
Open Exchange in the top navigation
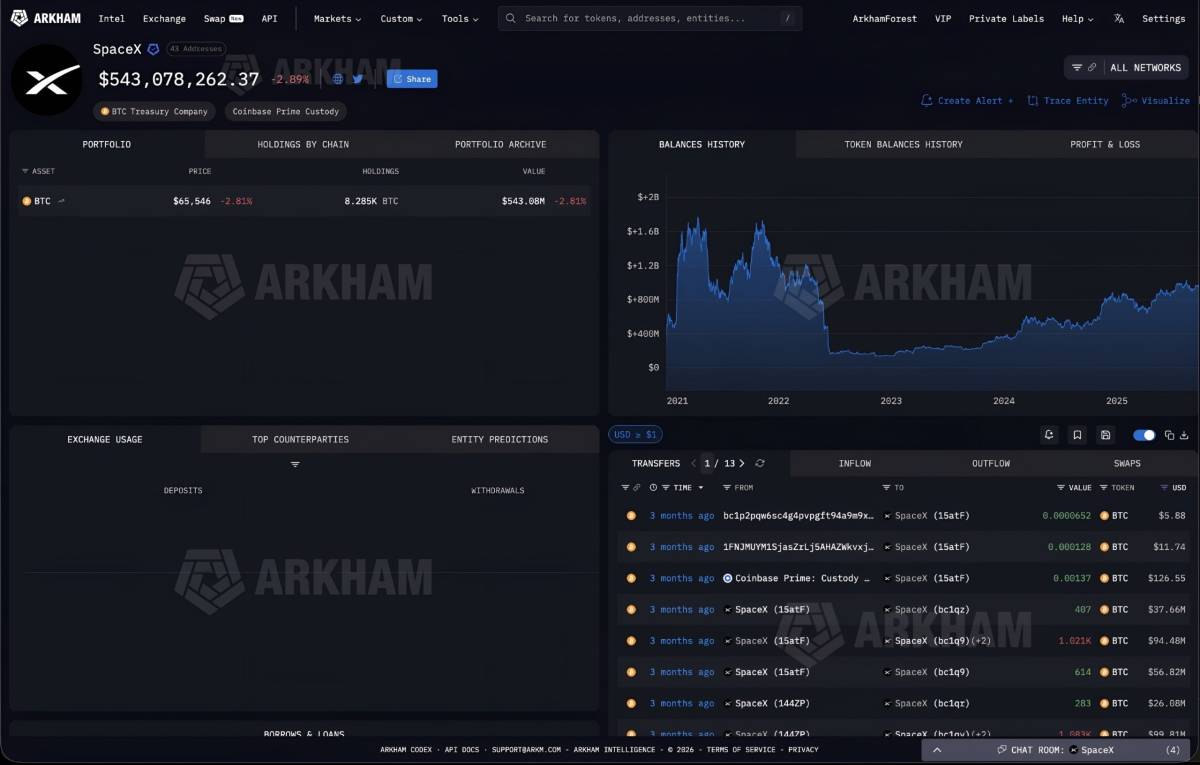164,18
